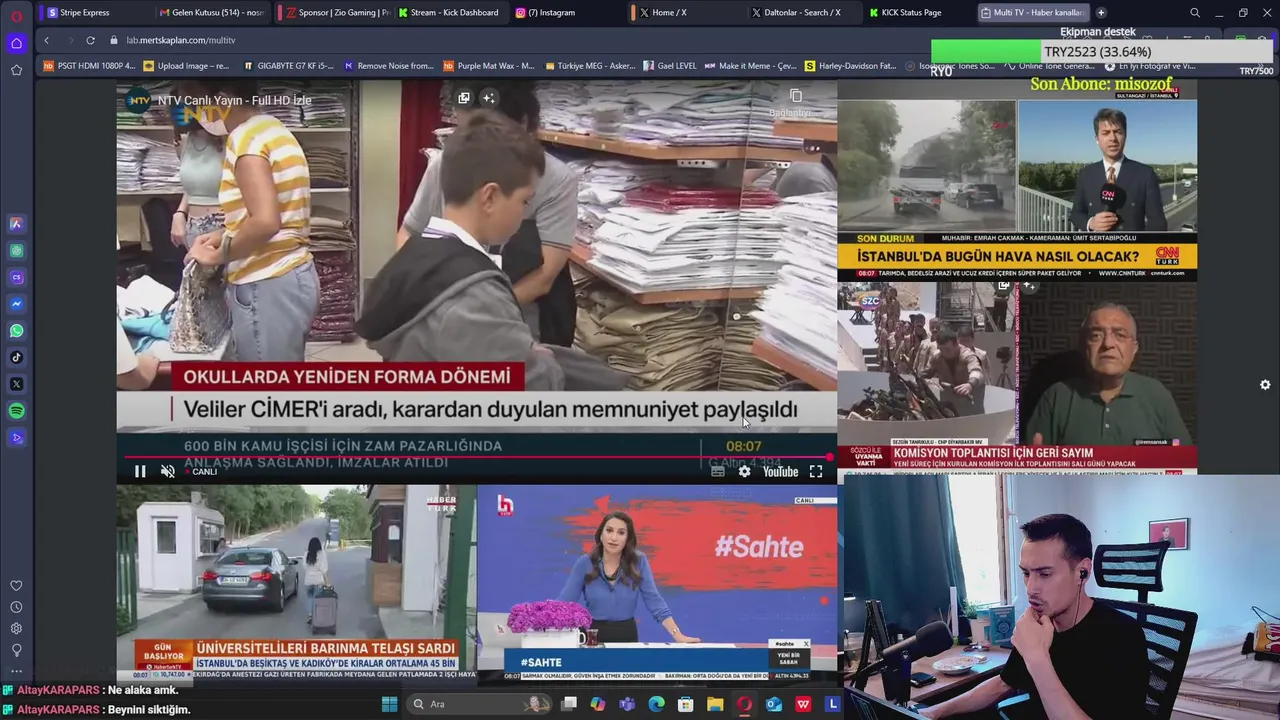This screenshot has width=1280, height=720.
Task: Open YouTube player settings gear
Action: point(744,472)
